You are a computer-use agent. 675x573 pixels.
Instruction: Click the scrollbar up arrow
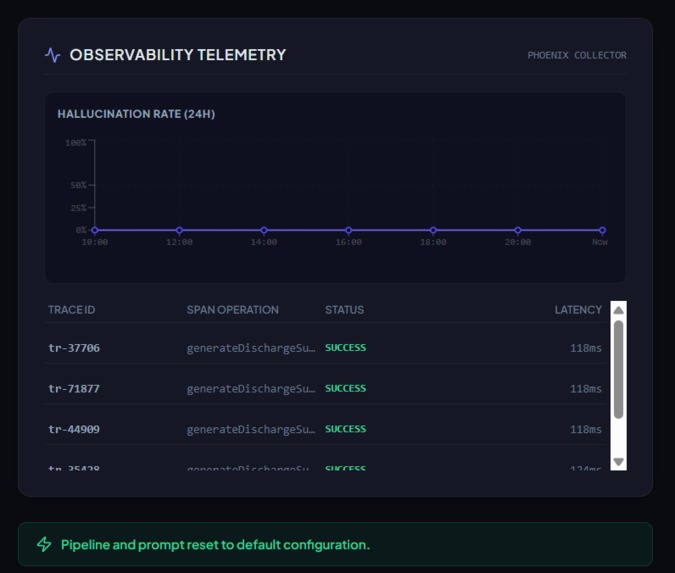click(x=619, y=310)
